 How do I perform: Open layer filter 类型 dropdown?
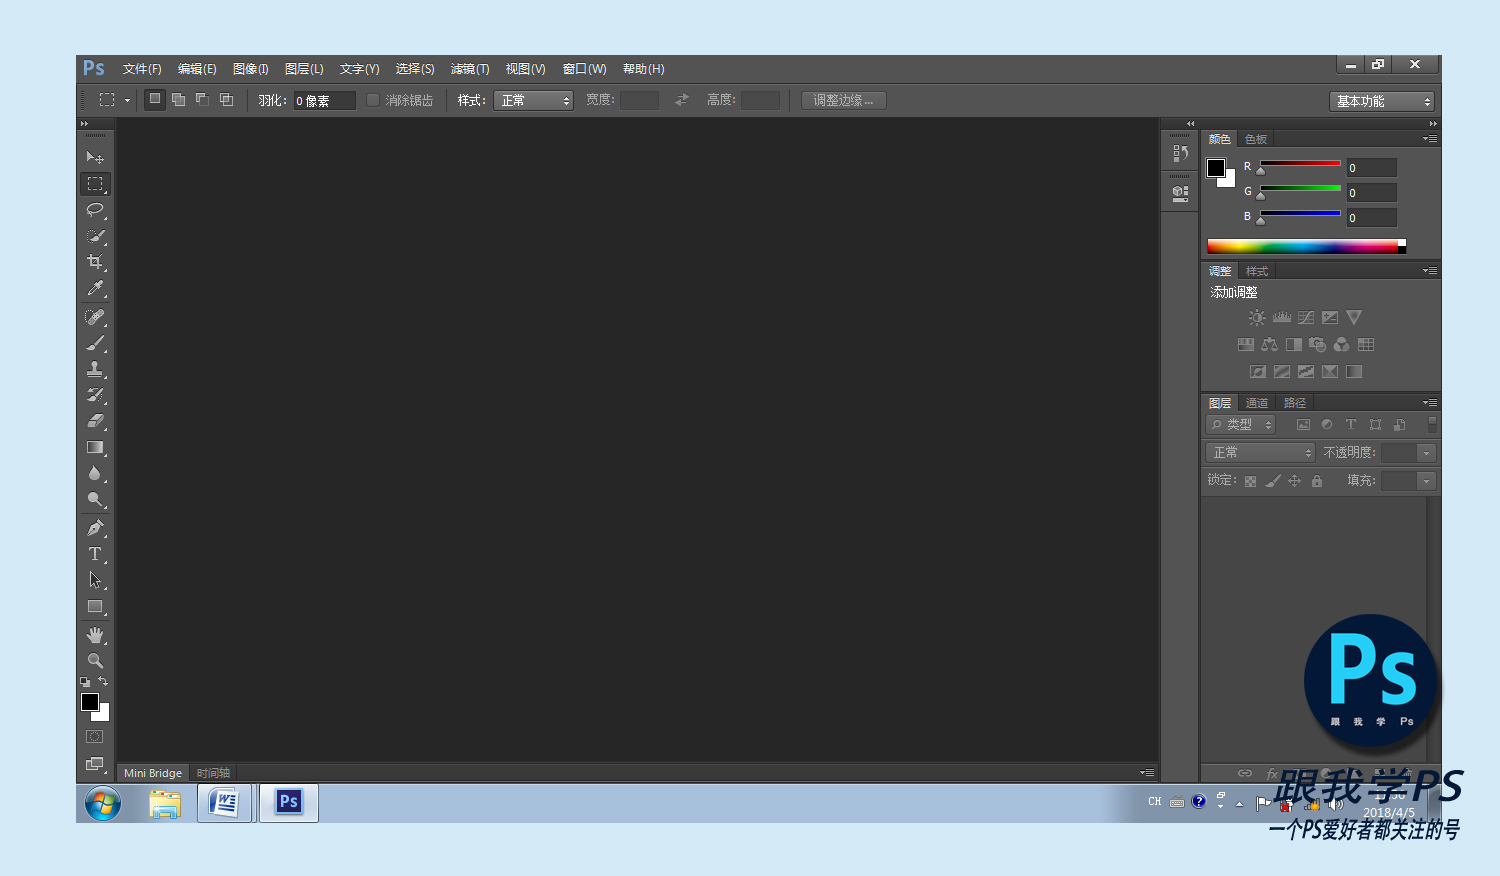pos(1241,425)
